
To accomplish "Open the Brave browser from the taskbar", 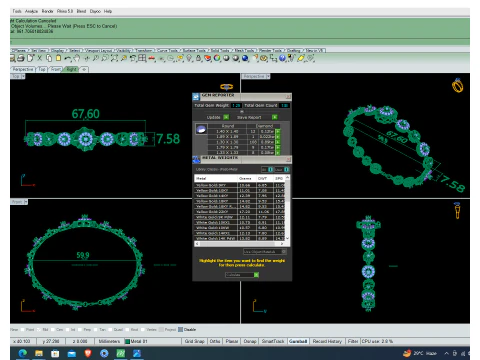I will coord(88,353).
